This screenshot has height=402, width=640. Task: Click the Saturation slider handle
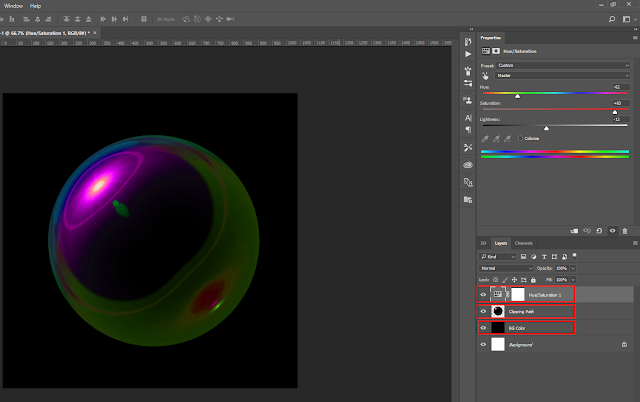pos(615,112)
